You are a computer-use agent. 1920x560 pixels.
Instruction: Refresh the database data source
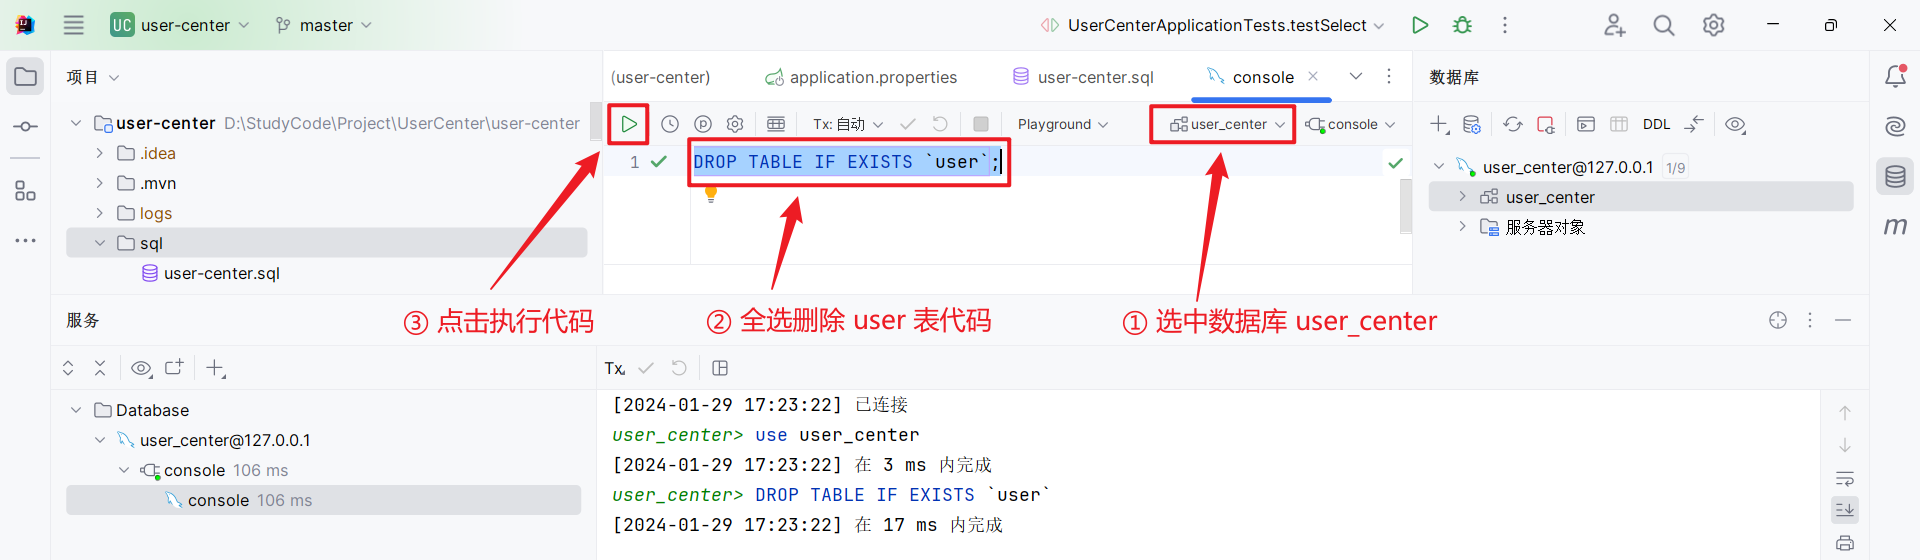point(1513,124)
